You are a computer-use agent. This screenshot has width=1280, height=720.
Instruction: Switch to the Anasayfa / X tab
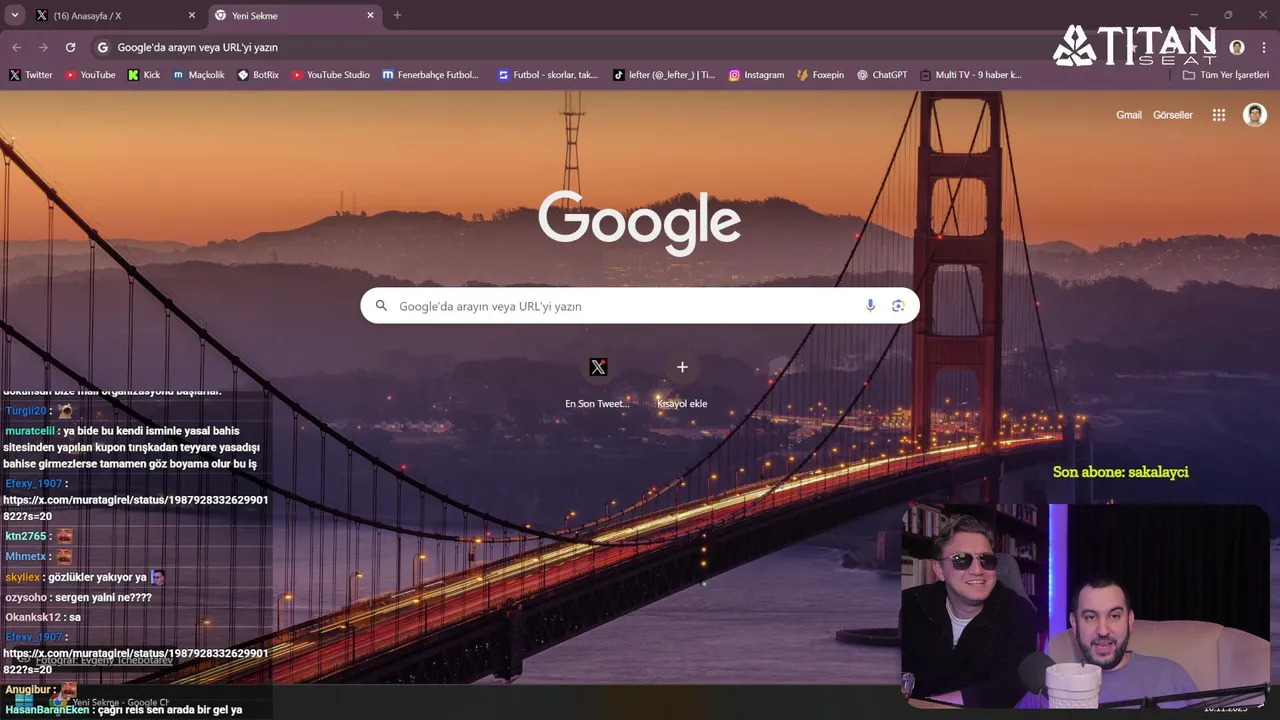(x=115, y=15)
